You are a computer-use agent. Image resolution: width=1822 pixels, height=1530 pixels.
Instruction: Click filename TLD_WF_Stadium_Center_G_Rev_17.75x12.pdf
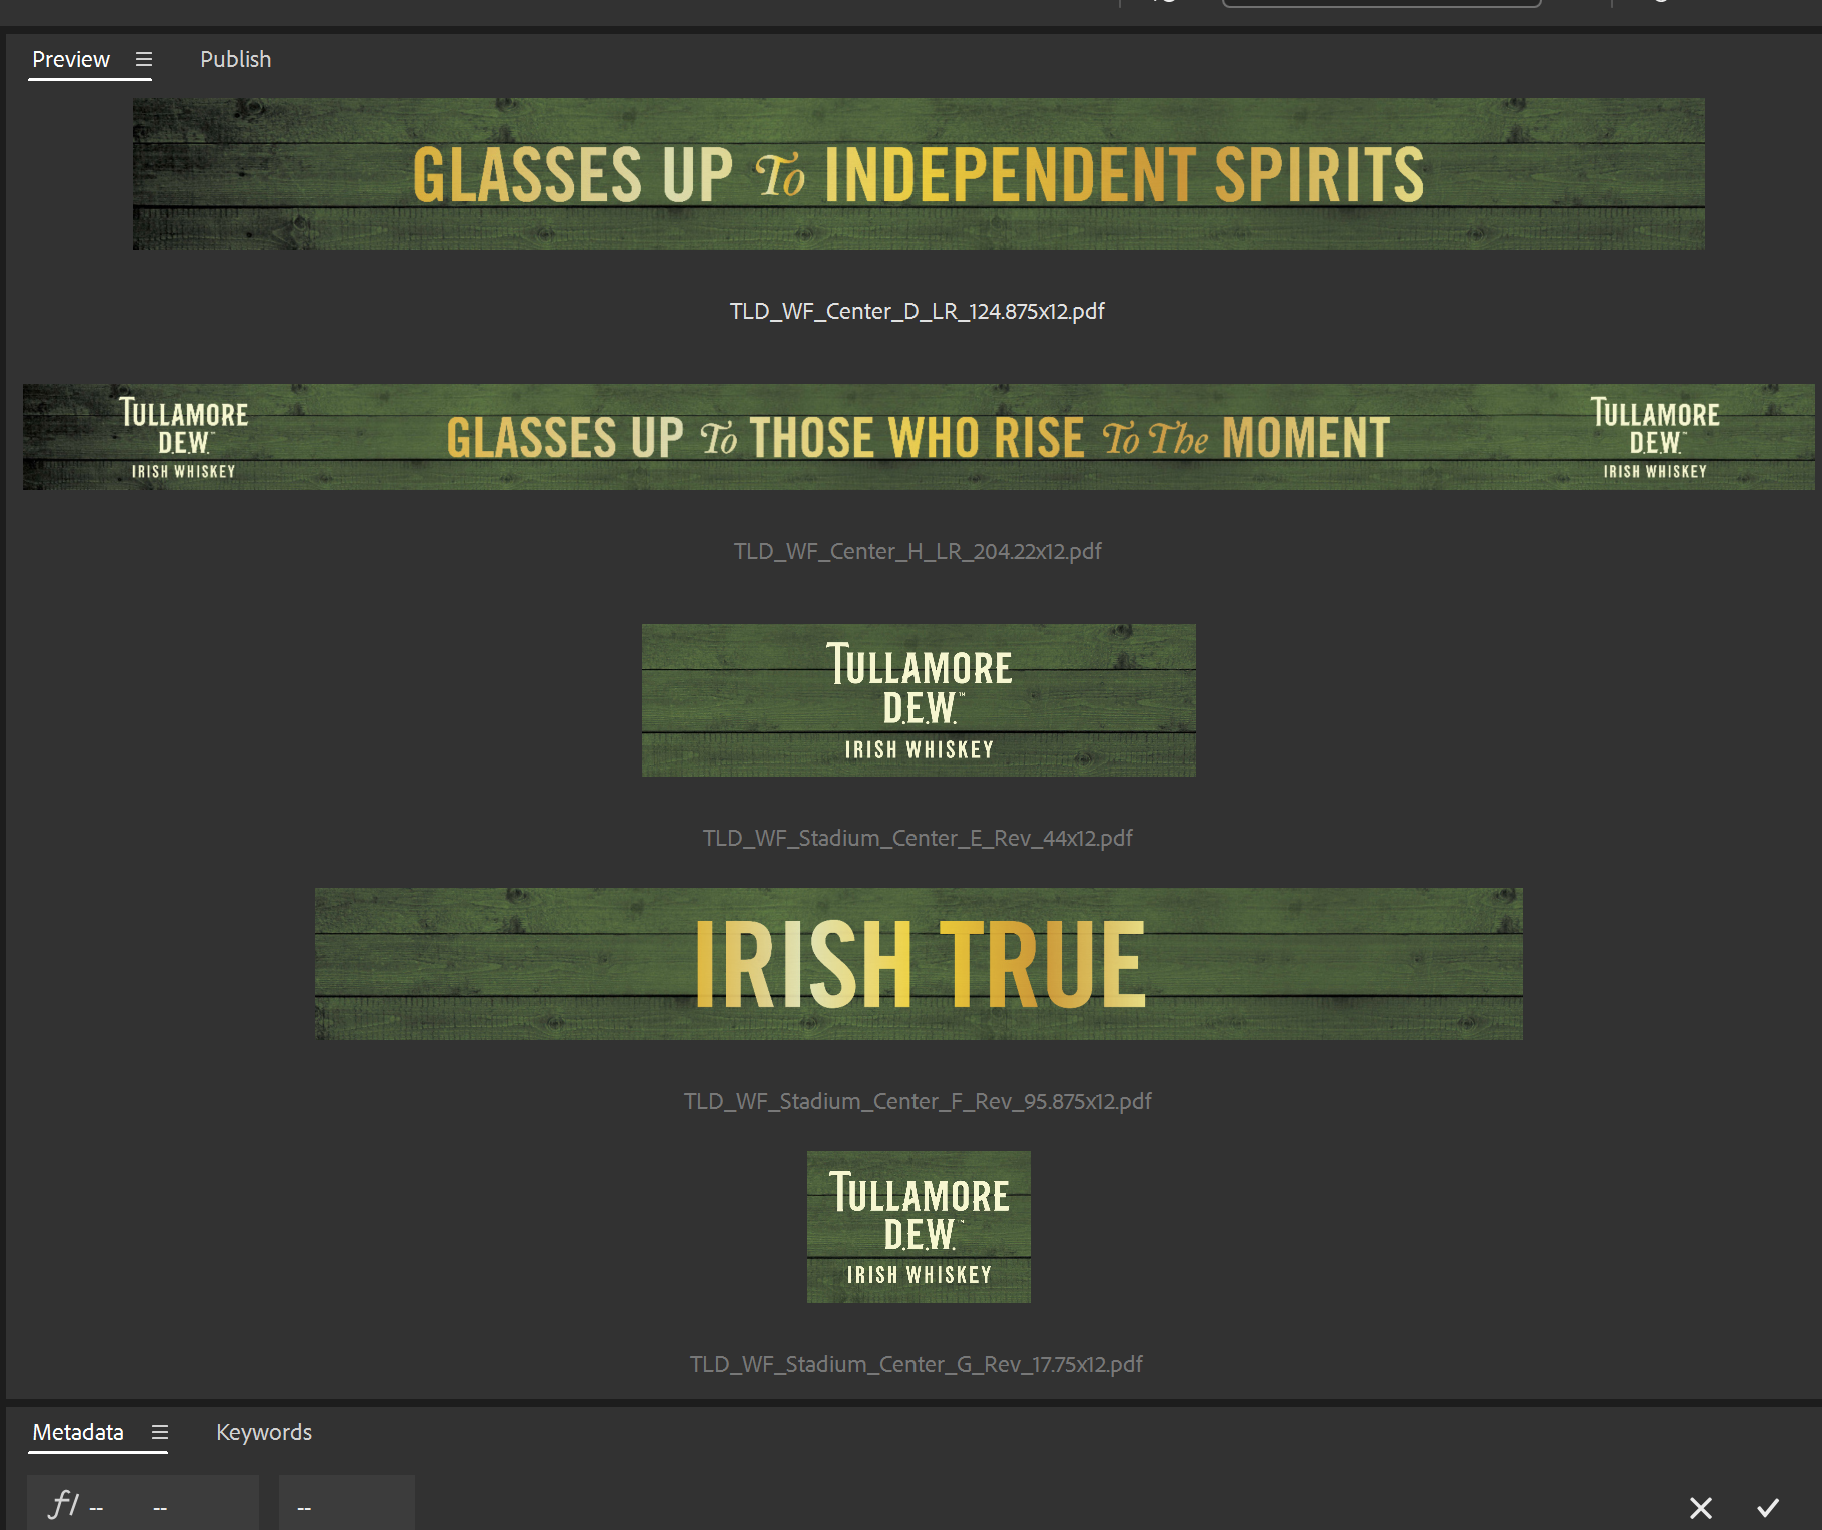pos(916,1364)
